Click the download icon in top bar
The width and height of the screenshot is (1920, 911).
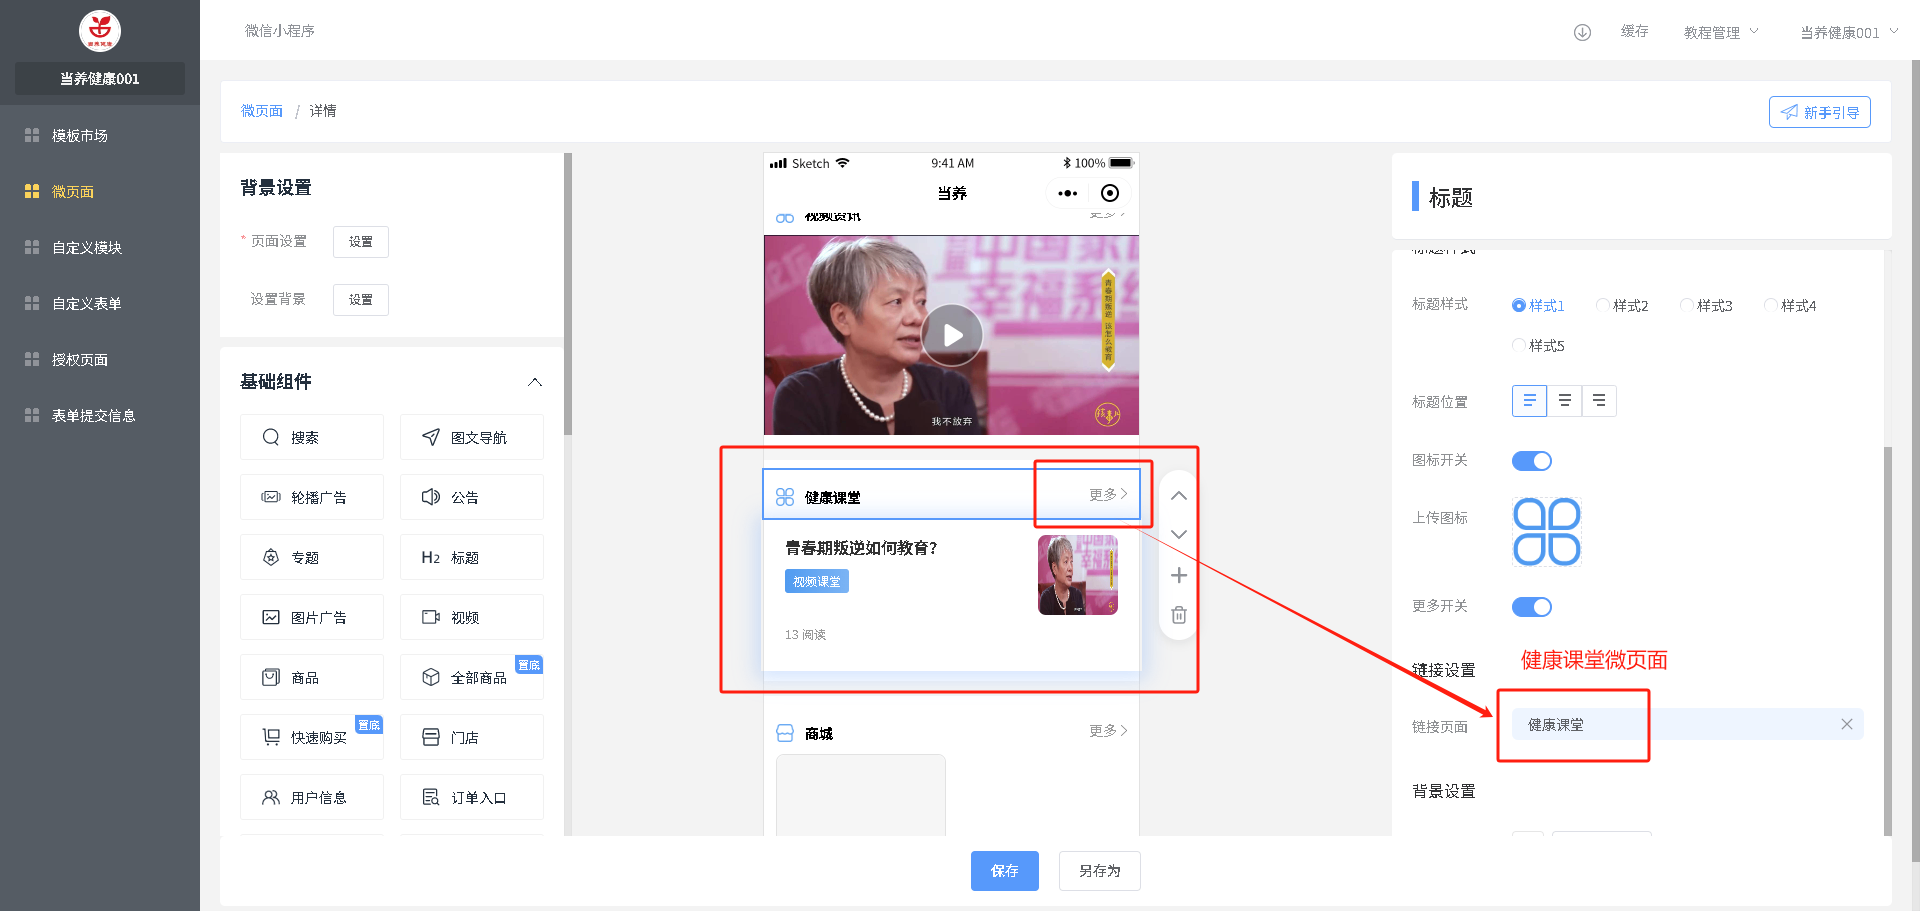(x=1582, y=32)
